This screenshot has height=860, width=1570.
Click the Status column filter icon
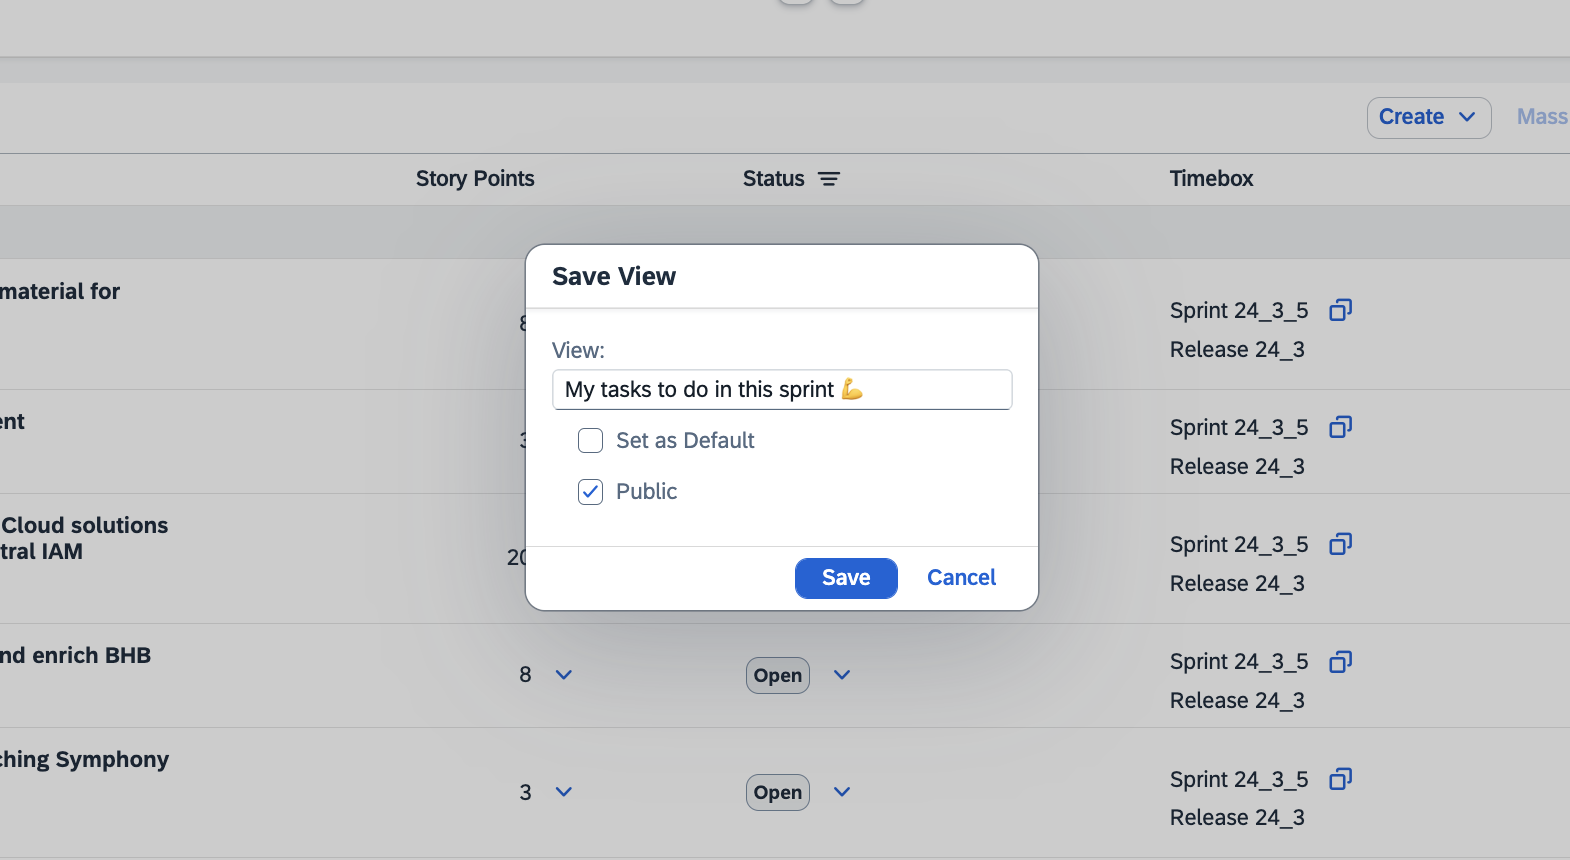click(x=829, y=179)
